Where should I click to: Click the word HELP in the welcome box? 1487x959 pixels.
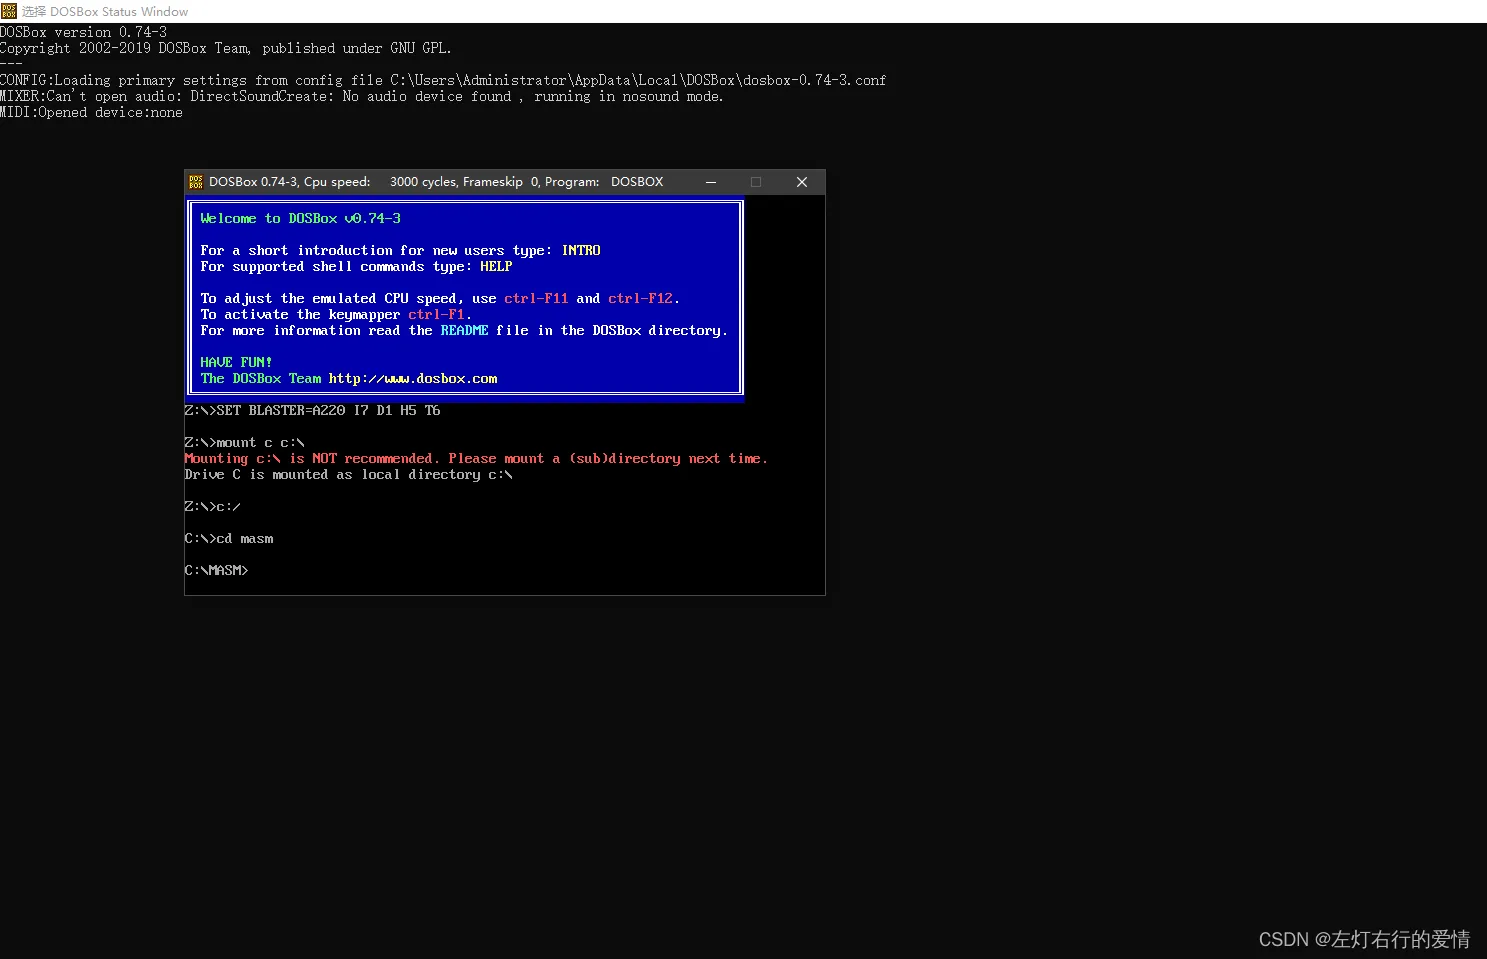(x=496, y=266)
